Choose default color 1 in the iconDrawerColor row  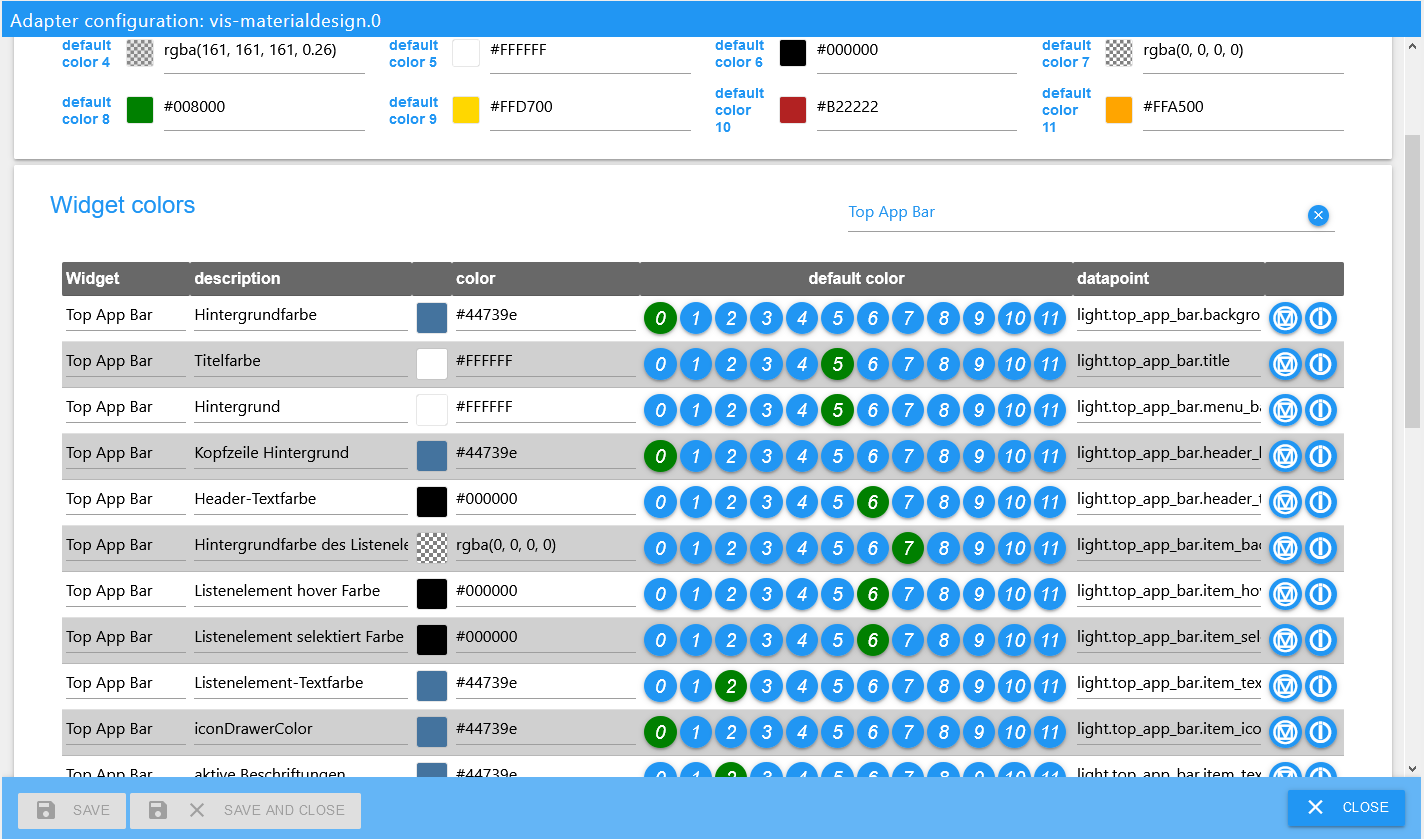point(695,733)
